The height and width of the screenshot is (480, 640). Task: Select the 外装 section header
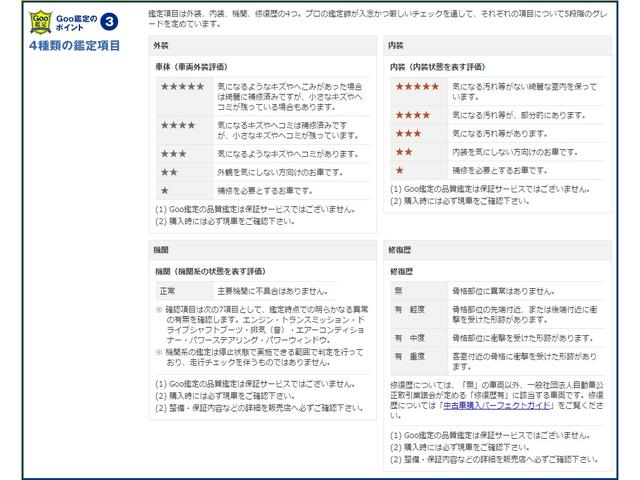coord(162,47)
